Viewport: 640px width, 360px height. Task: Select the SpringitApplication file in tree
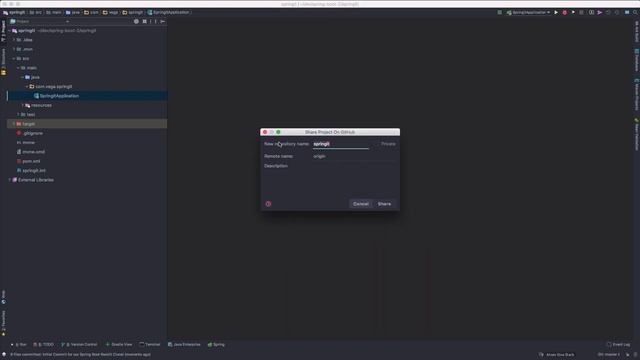click(59, 96)
